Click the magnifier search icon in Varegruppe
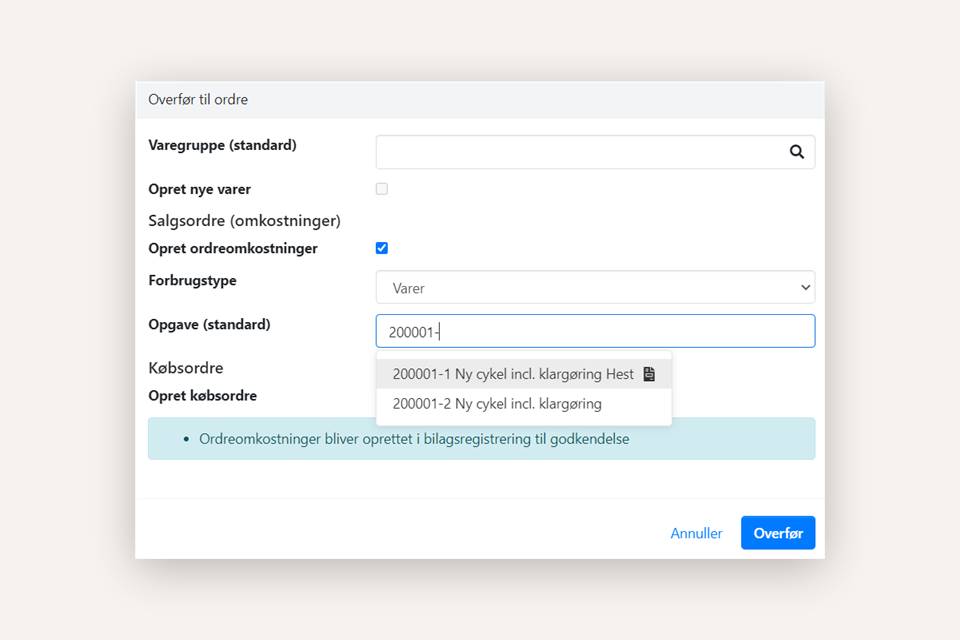 click(796, 152)
